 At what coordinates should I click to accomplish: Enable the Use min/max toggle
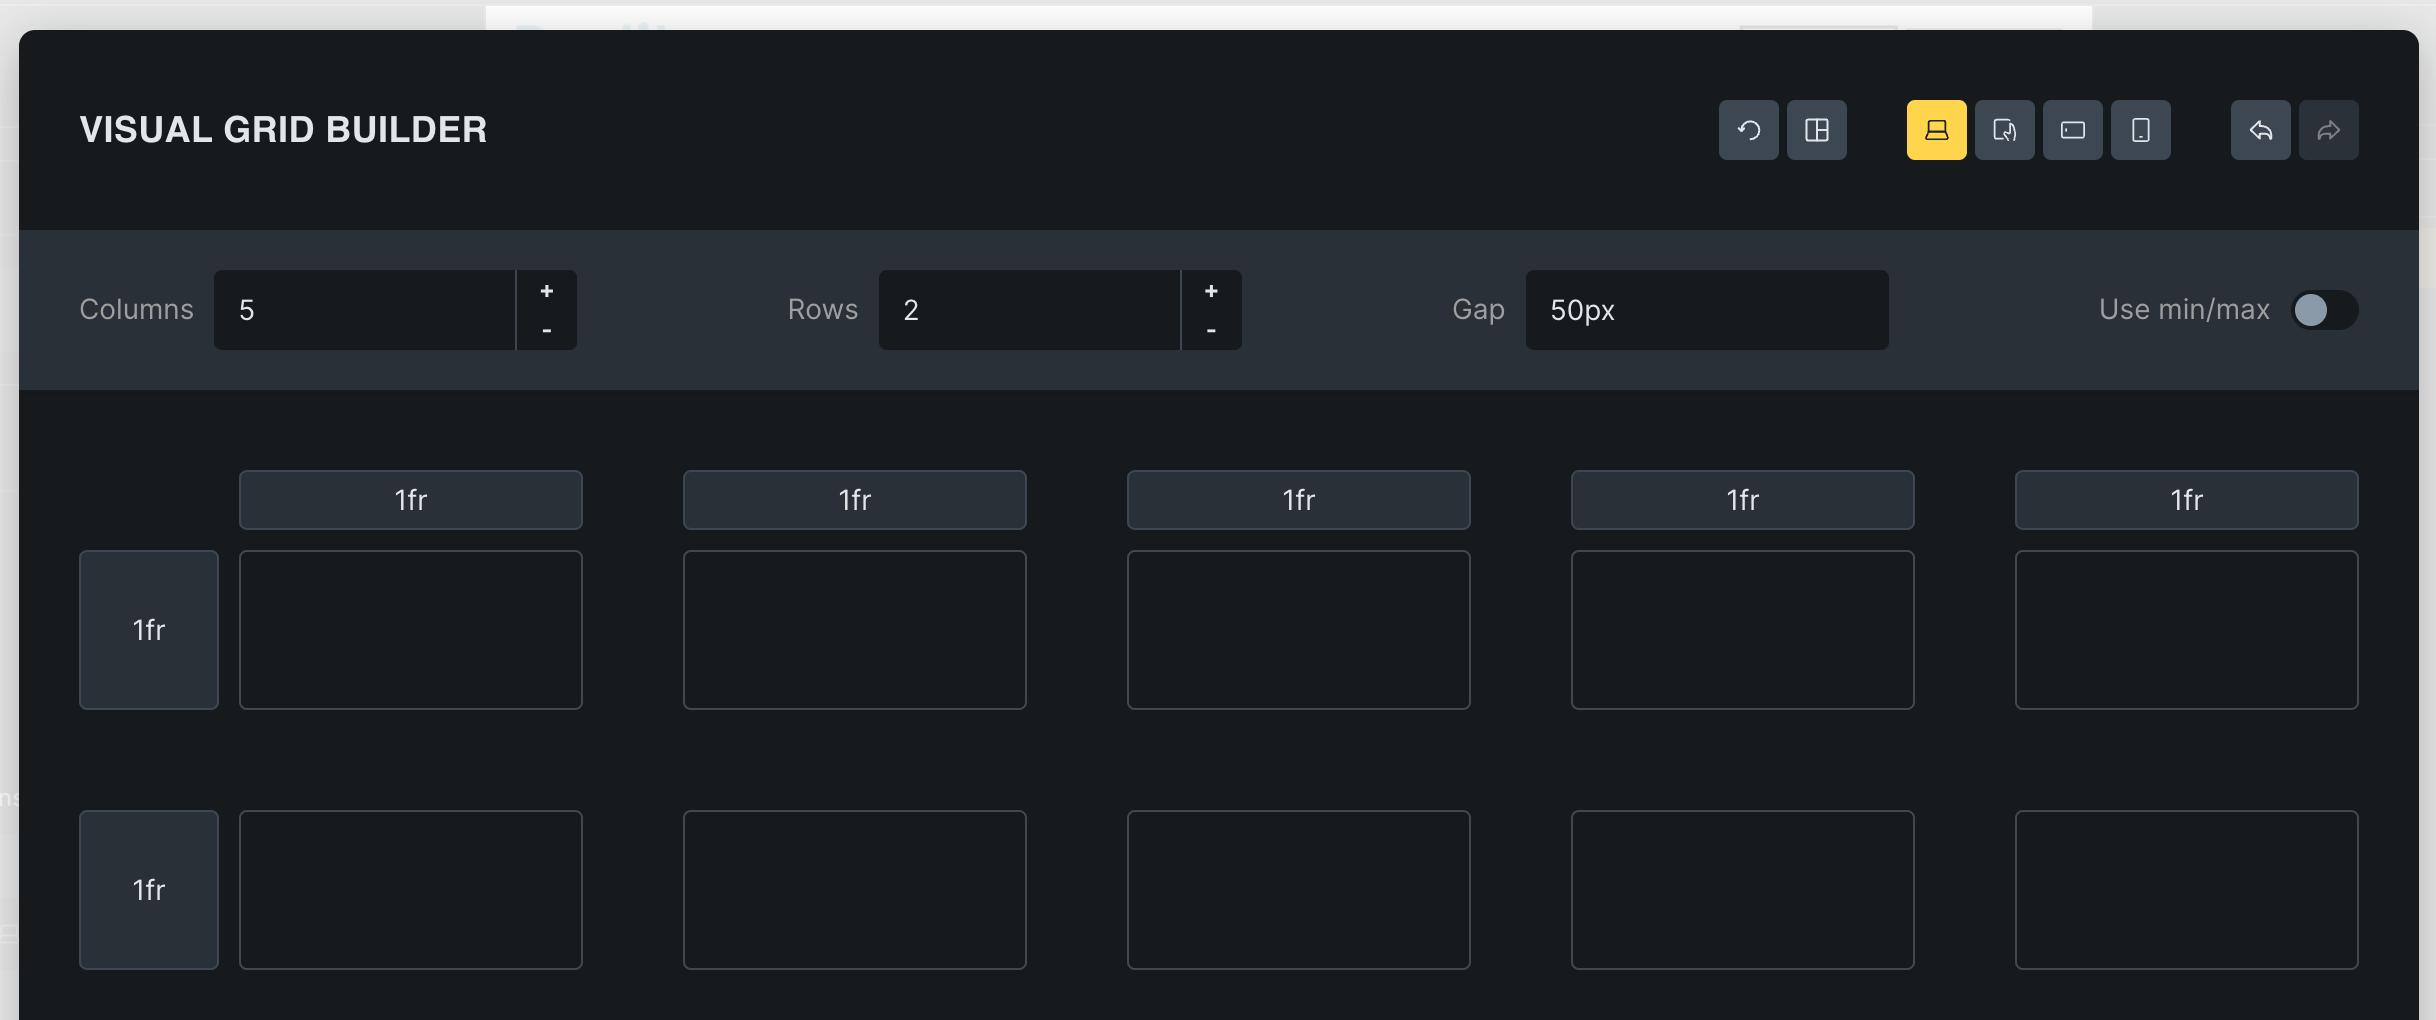[2324, 310]
